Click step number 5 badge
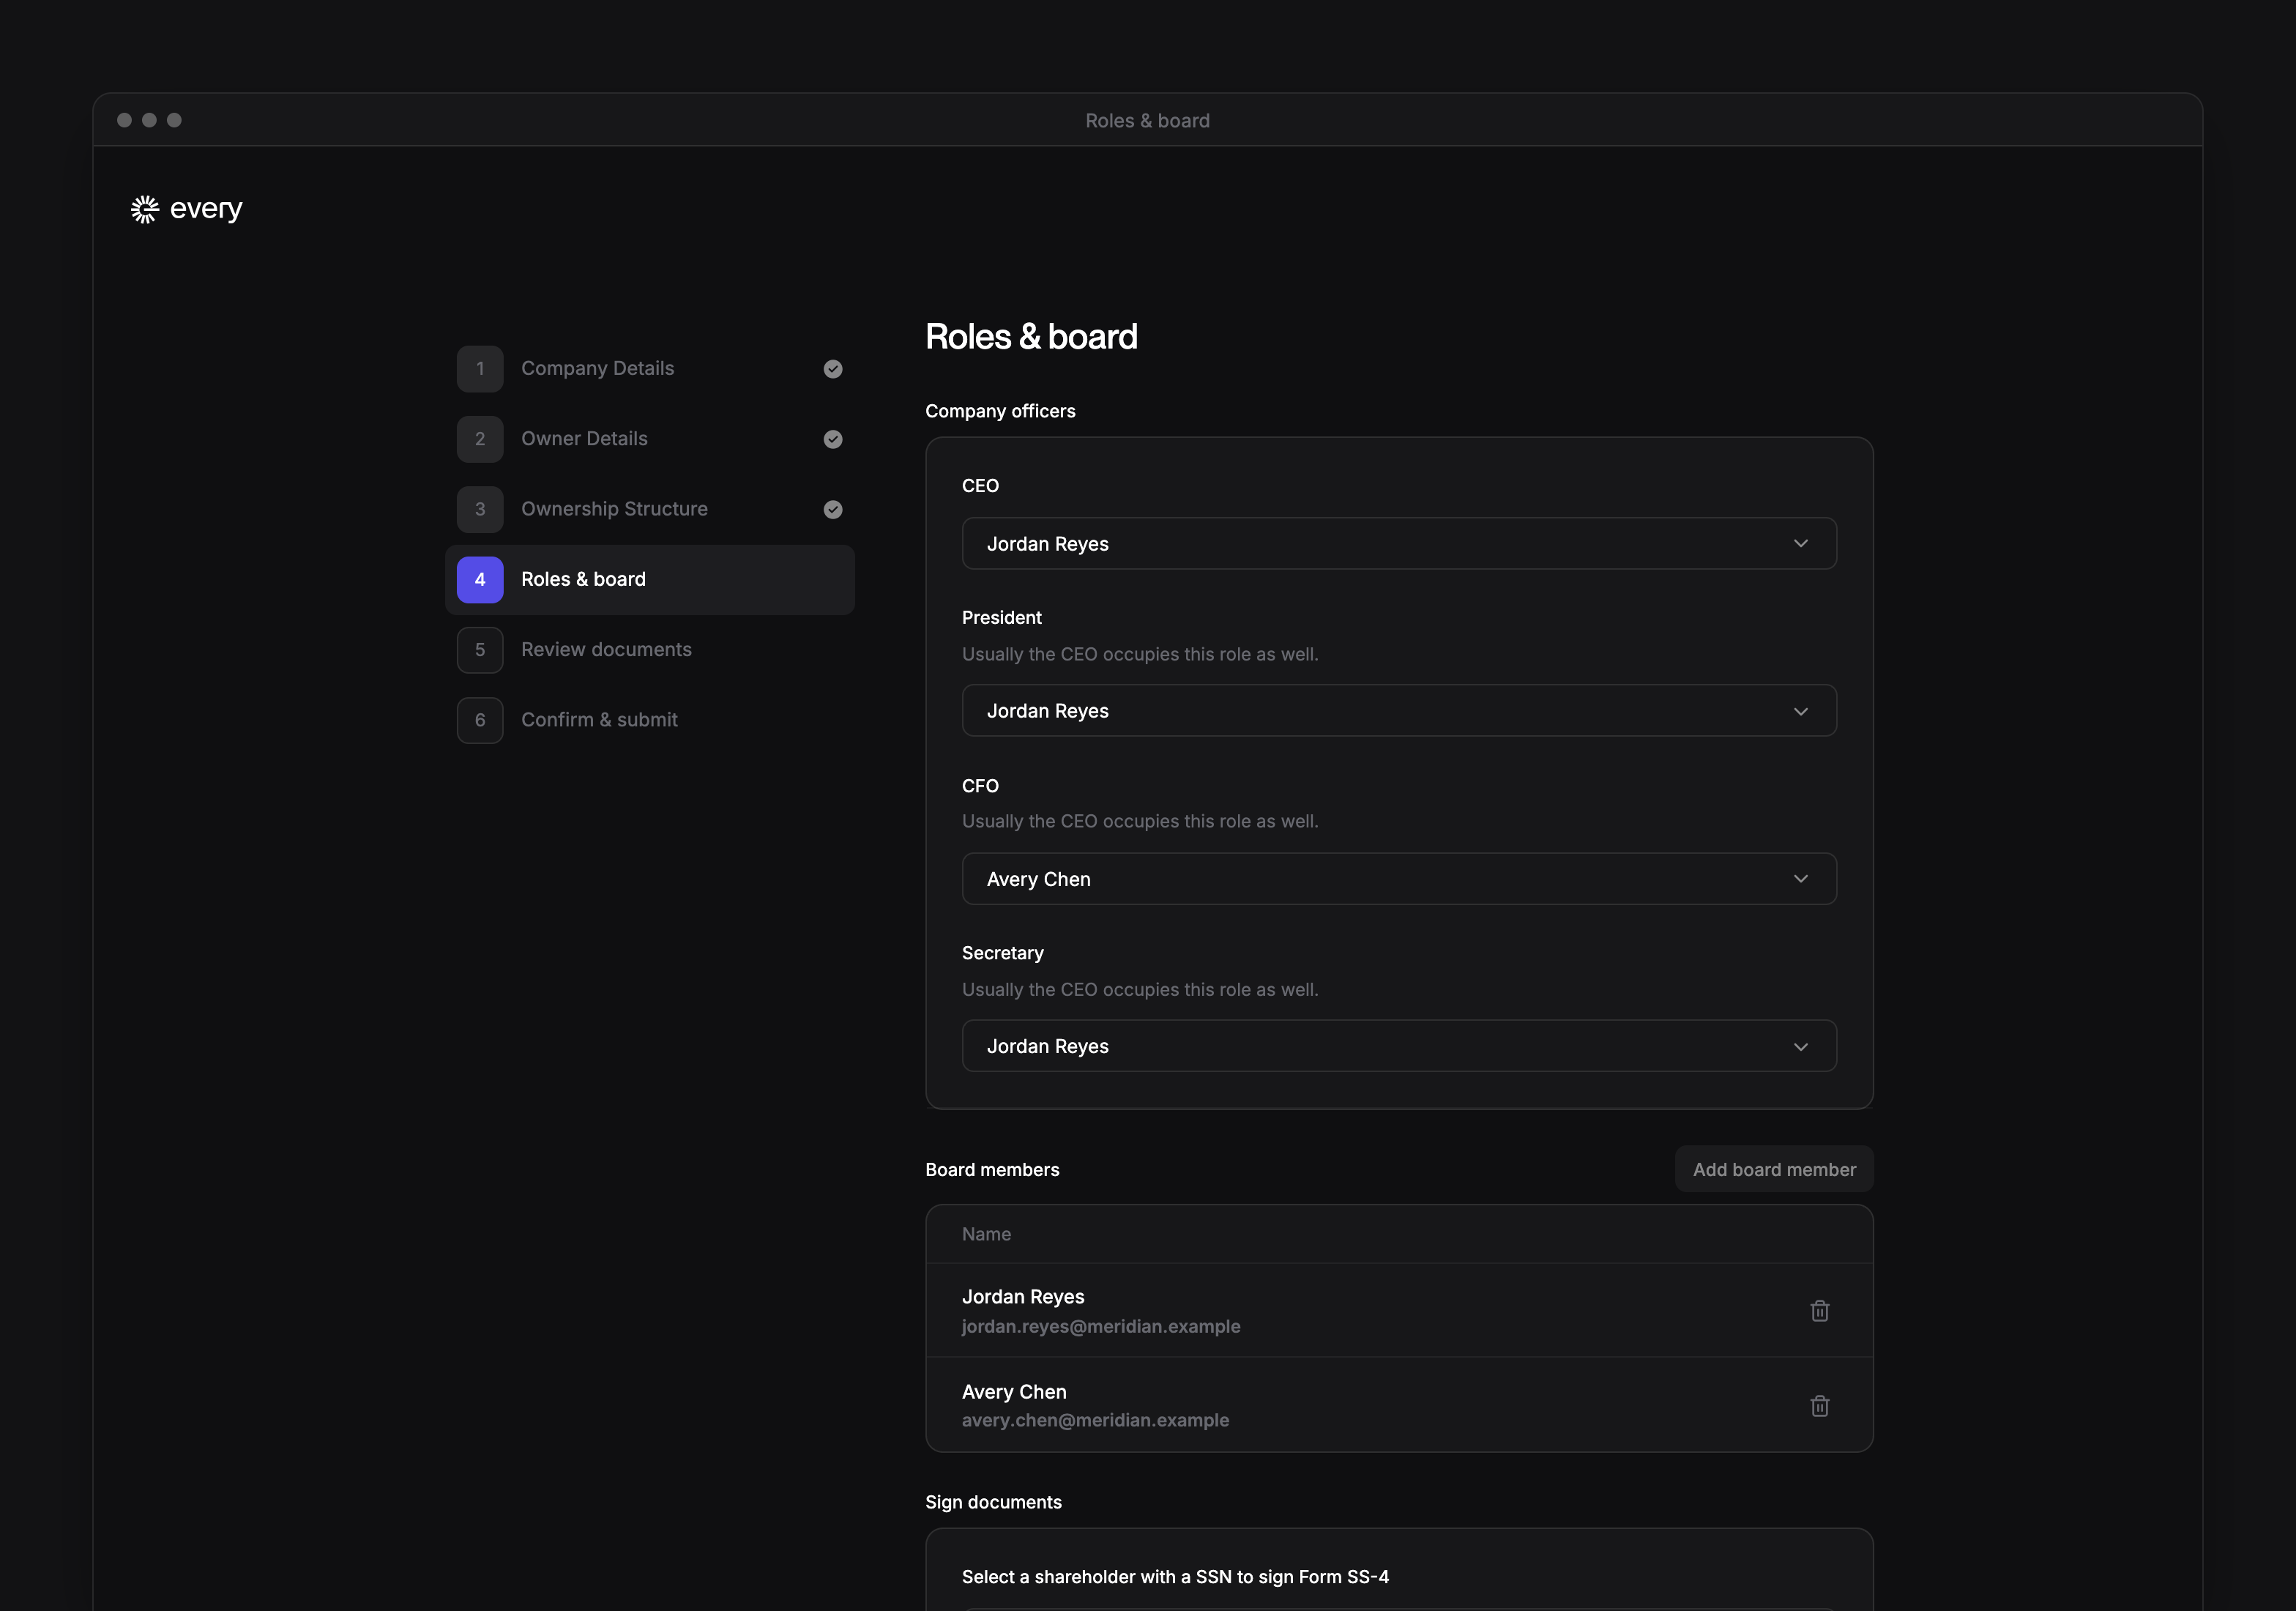 pyautogui.click(x=480, y=650)
